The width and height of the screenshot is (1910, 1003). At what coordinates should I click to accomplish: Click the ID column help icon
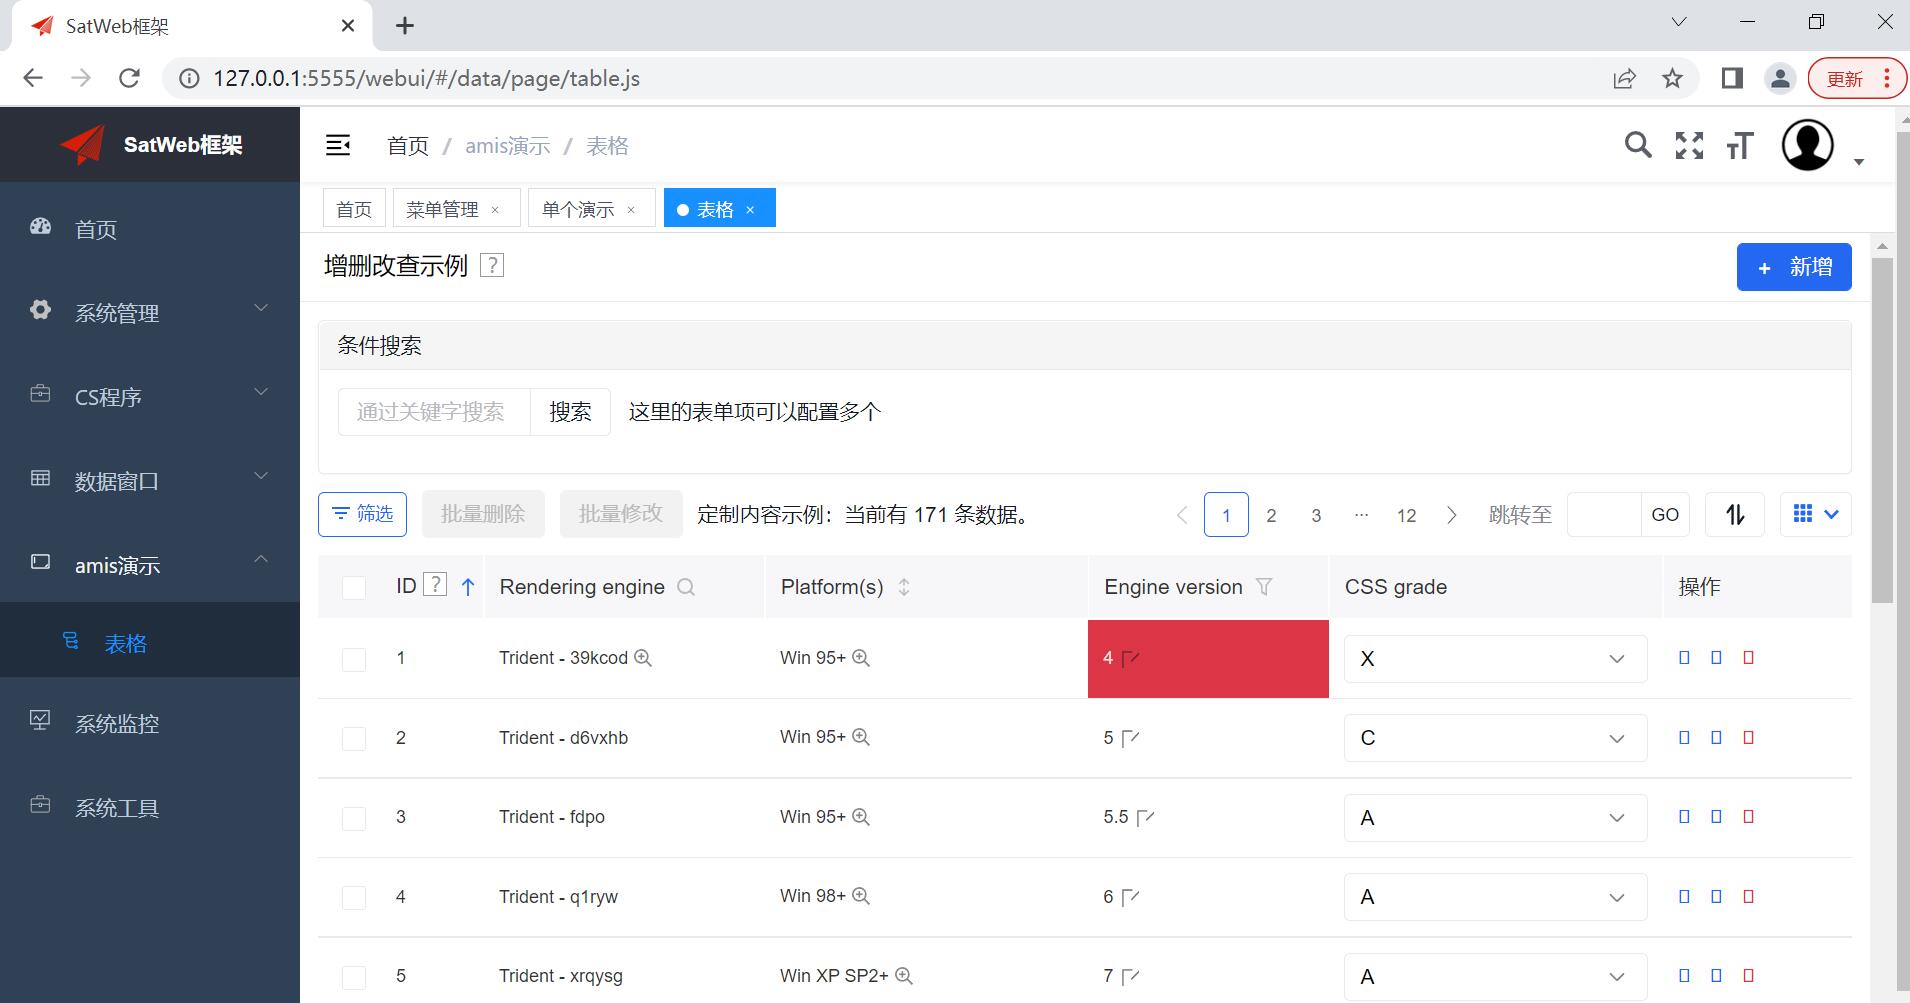pos(435,585)
